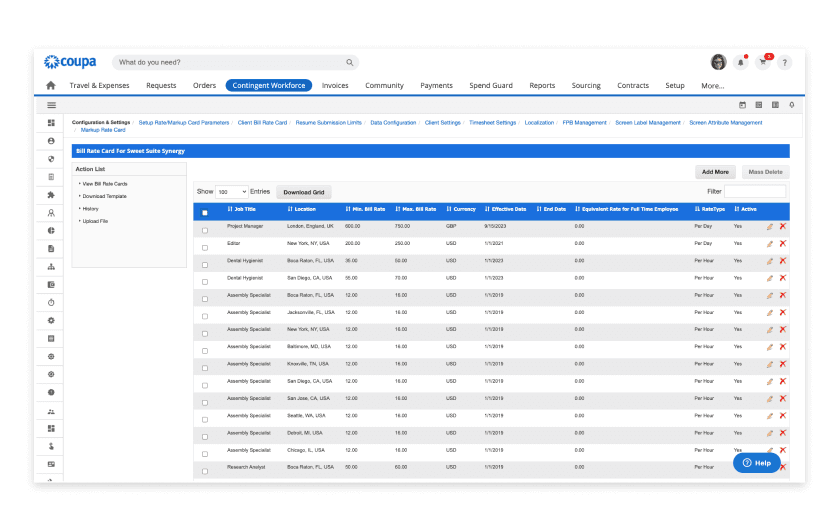838x531 pixels.
Task: Click the help question mark icon
Action: coord(785,62)
